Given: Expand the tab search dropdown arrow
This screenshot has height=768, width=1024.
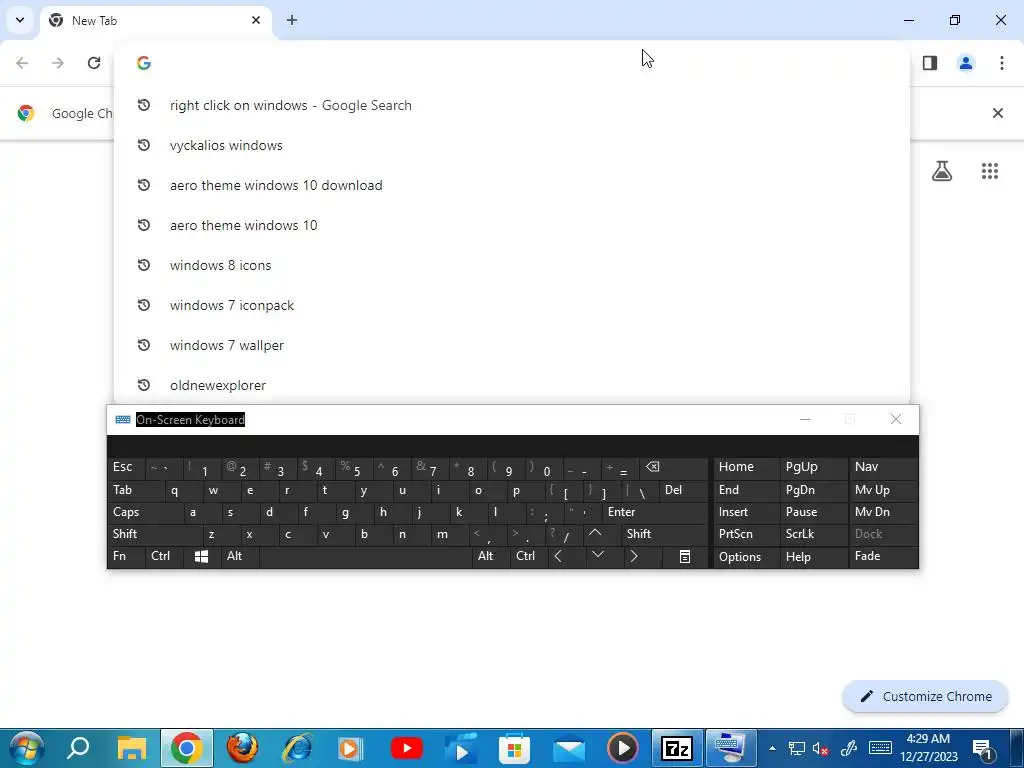Looking at the screenshot, I should [20, 20].
